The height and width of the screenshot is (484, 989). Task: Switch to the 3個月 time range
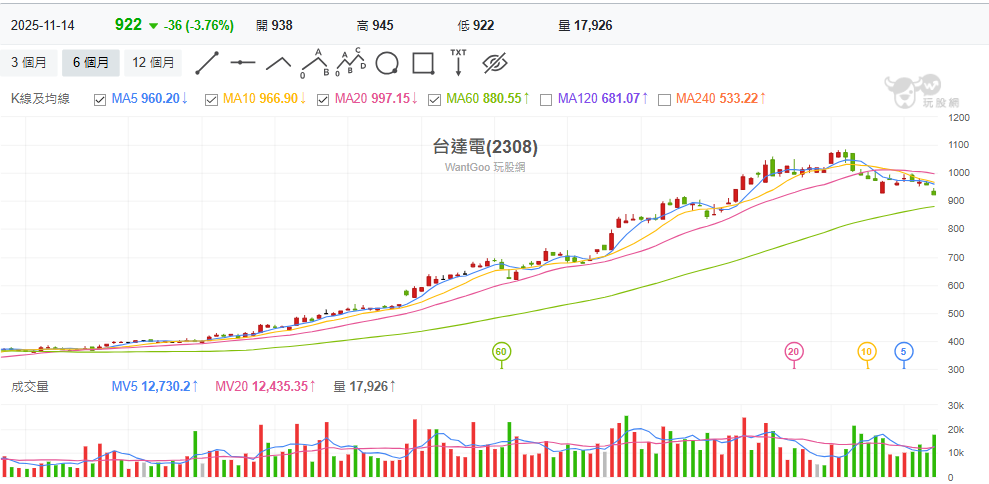click(x=29, y=63)
